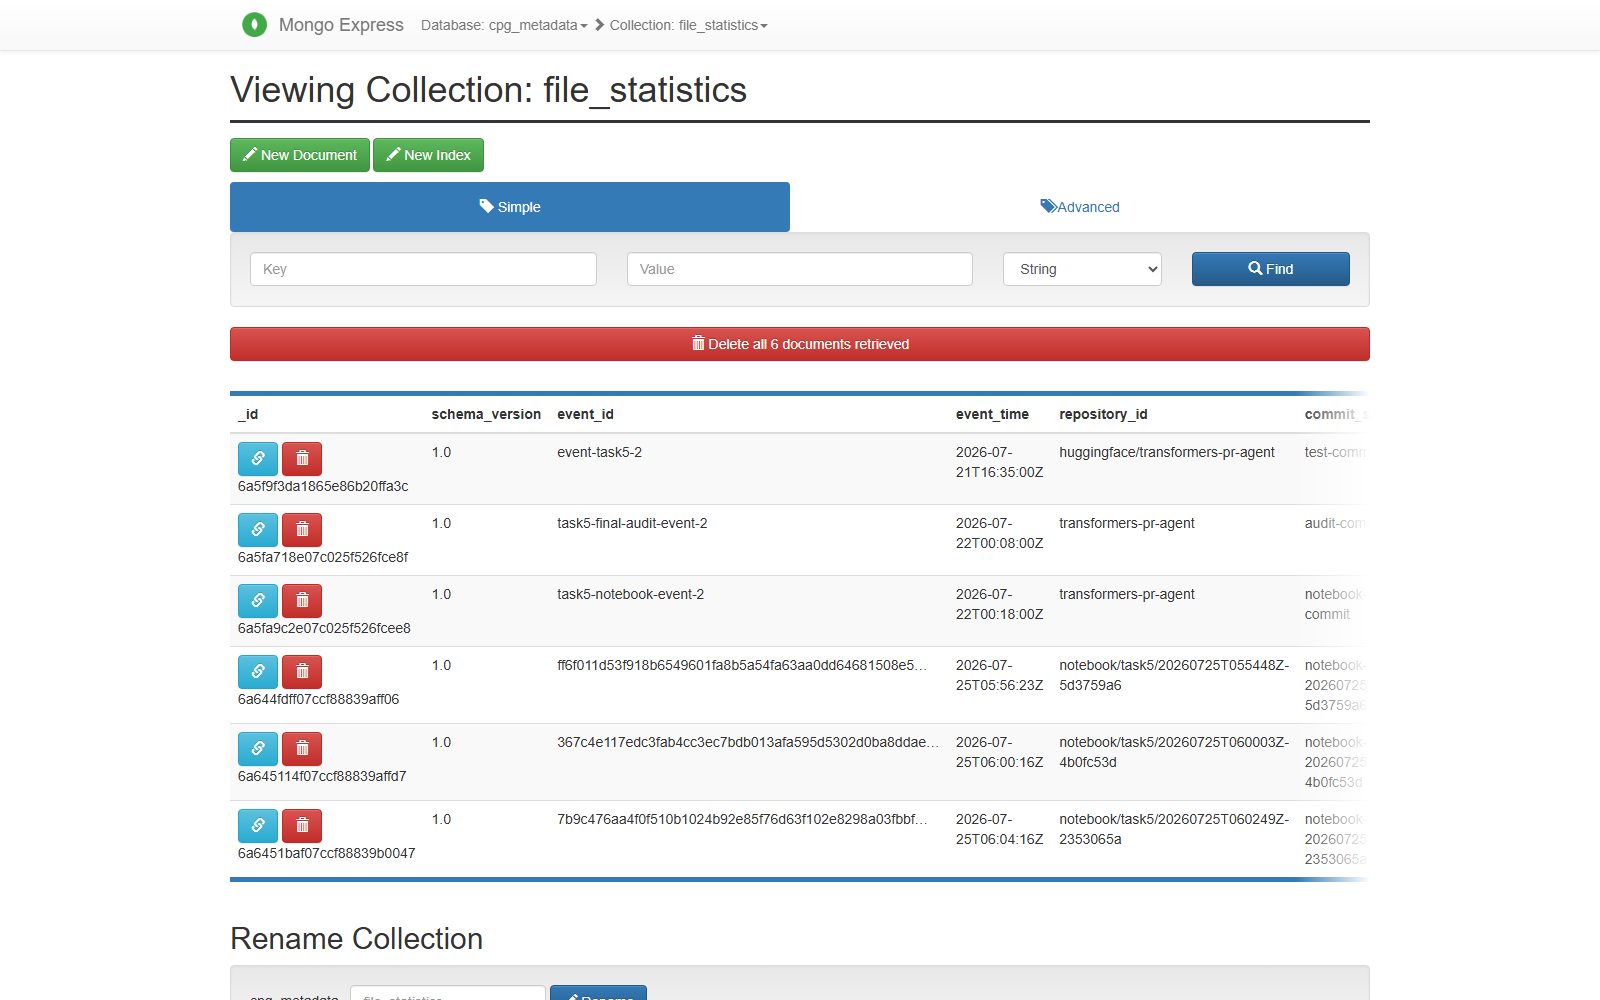Click the New Index button
Viewport: 1600px width, 1000px height.
pos(428,155)
